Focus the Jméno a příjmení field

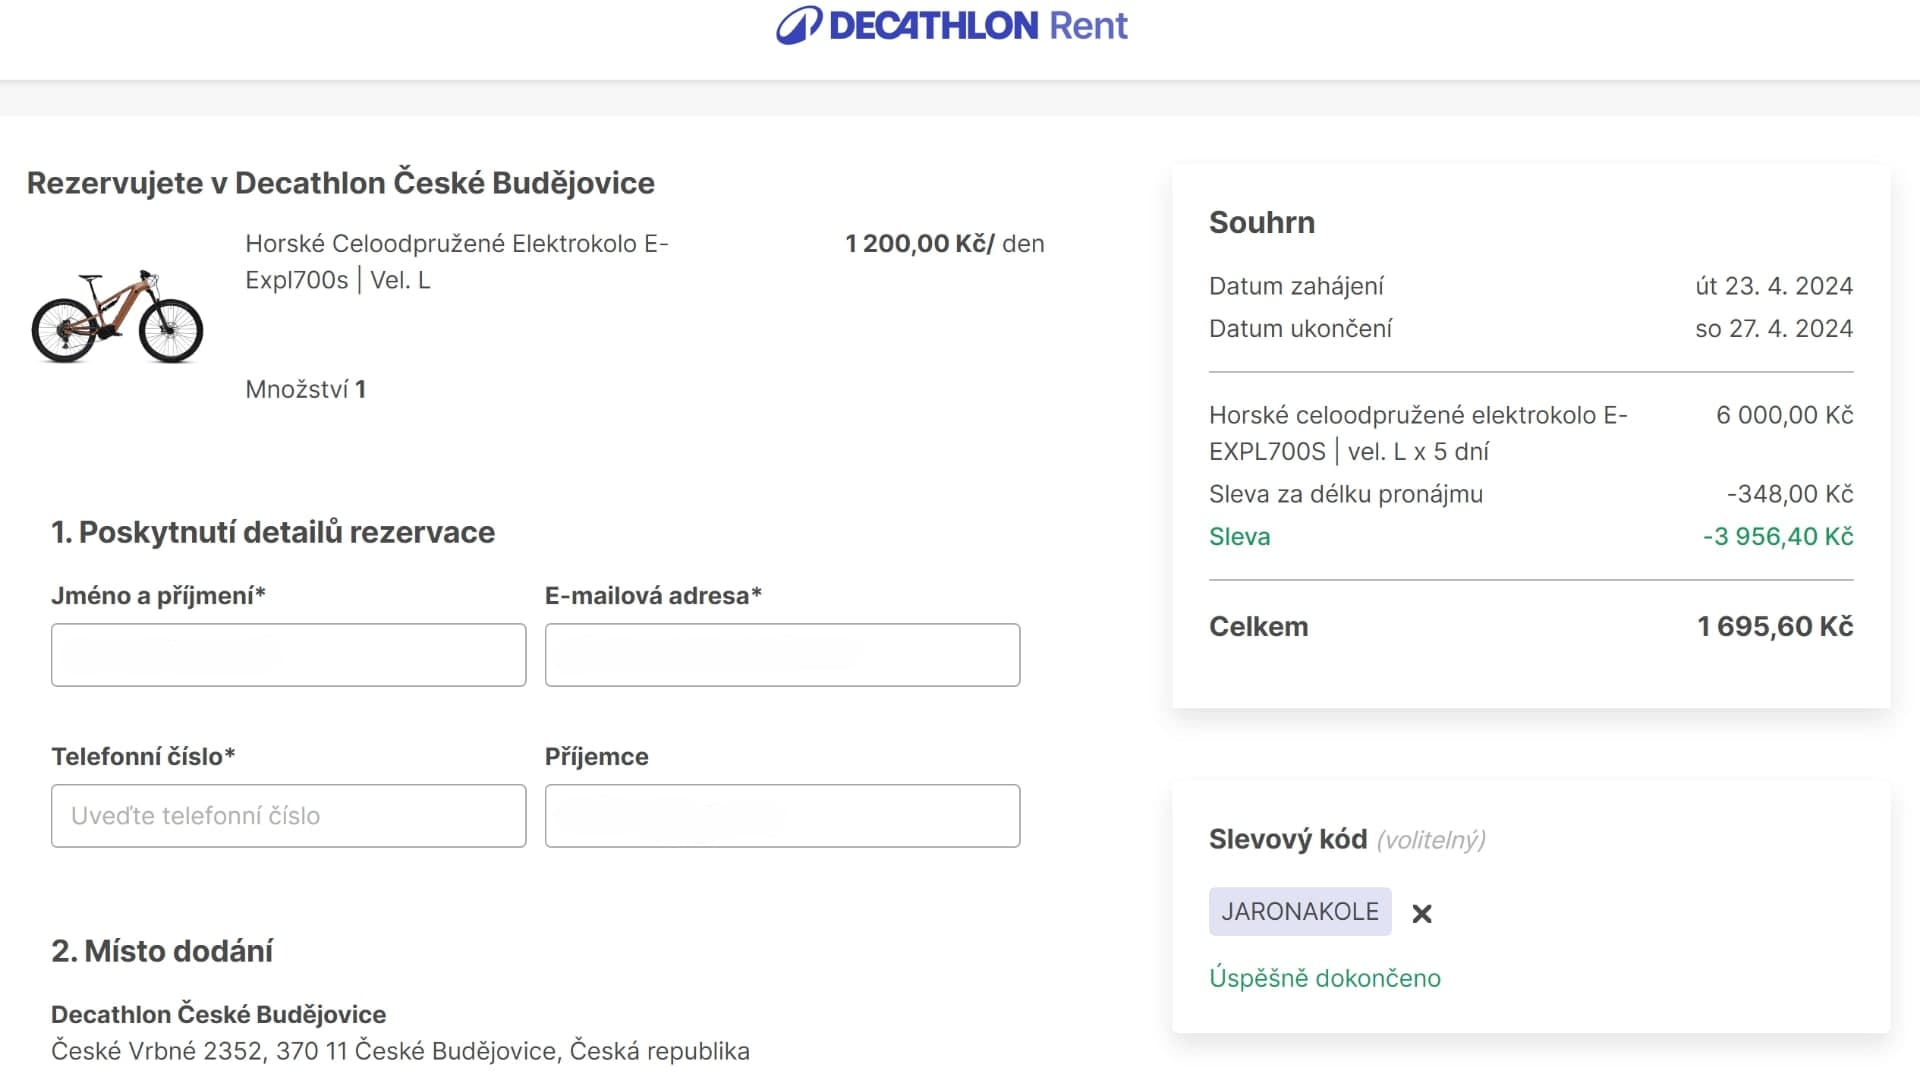point(288,655)
